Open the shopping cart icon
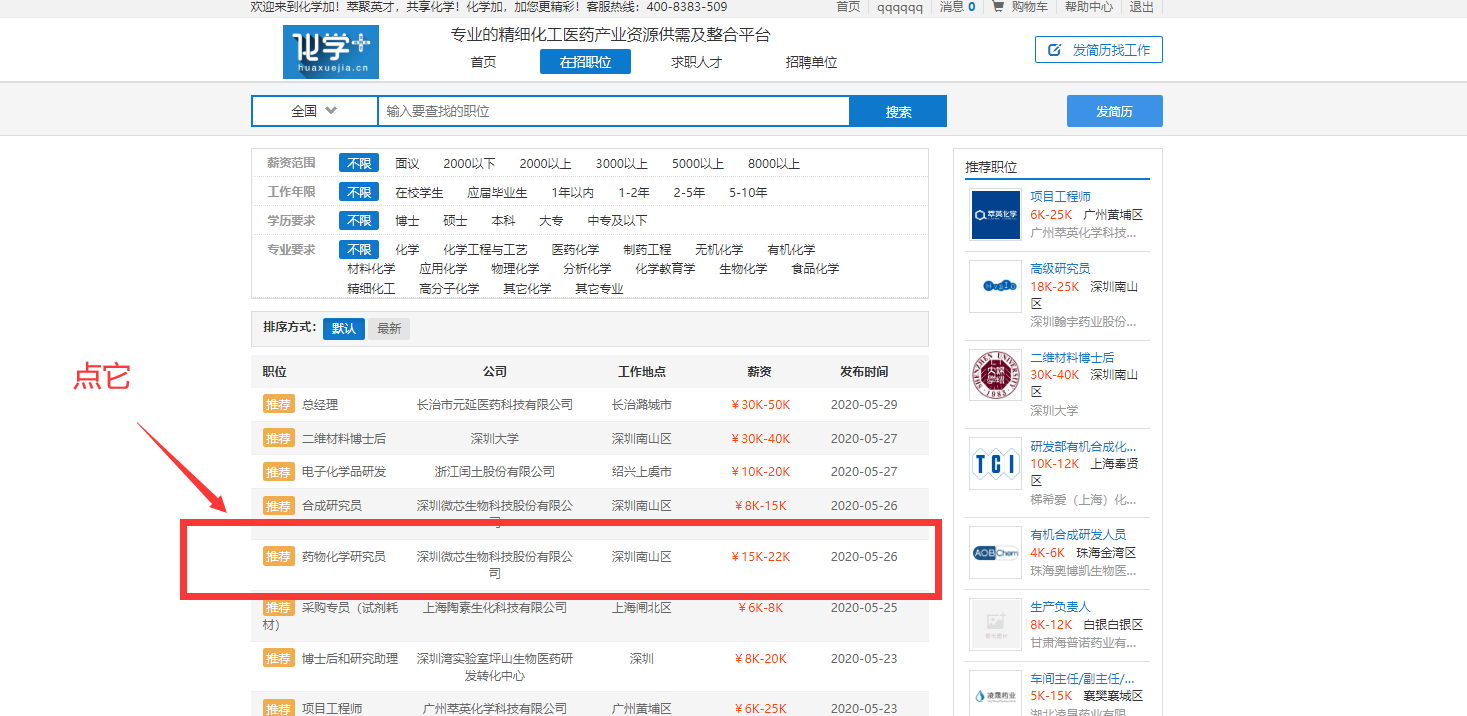The image size is (1467, 716). pyautogui.click(x=997, y=7)
